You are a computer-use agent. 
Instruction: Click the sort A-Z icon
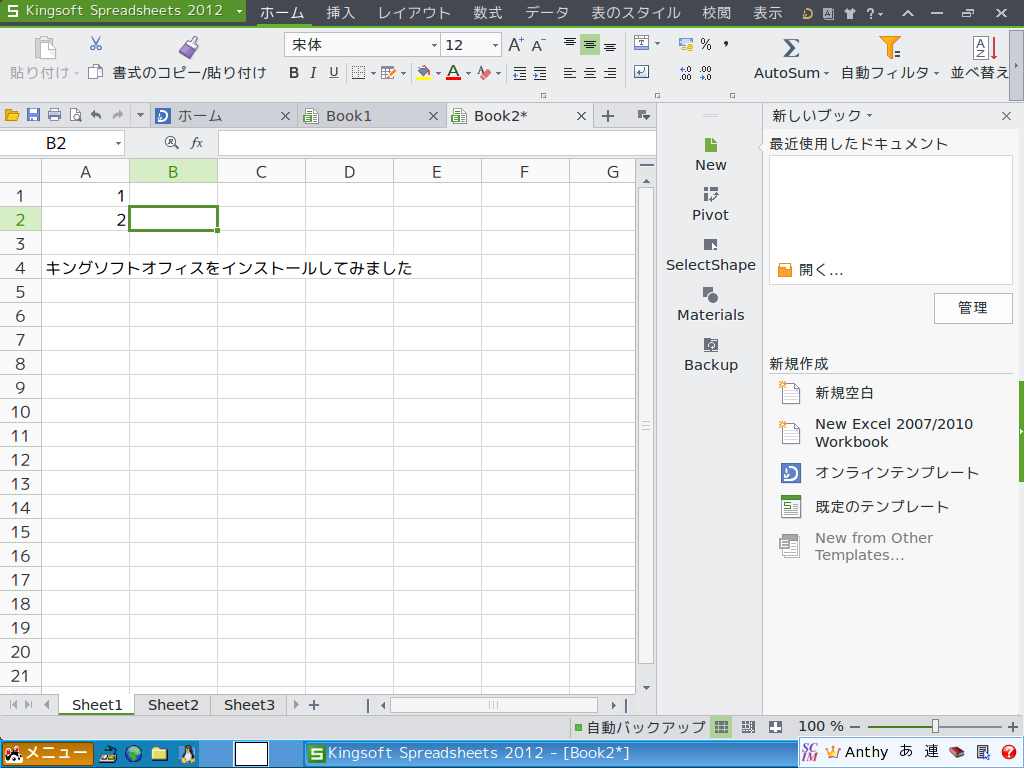[x=984, y=48]
